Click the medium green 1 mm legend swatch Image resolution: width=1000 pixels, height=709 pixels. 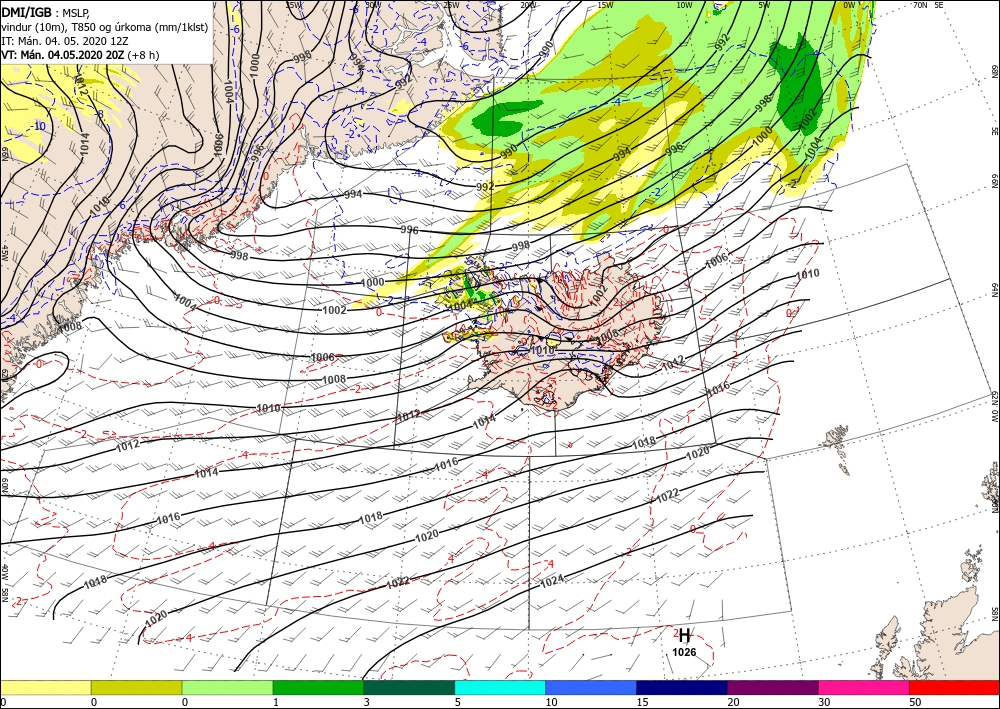tap(318, 687)
